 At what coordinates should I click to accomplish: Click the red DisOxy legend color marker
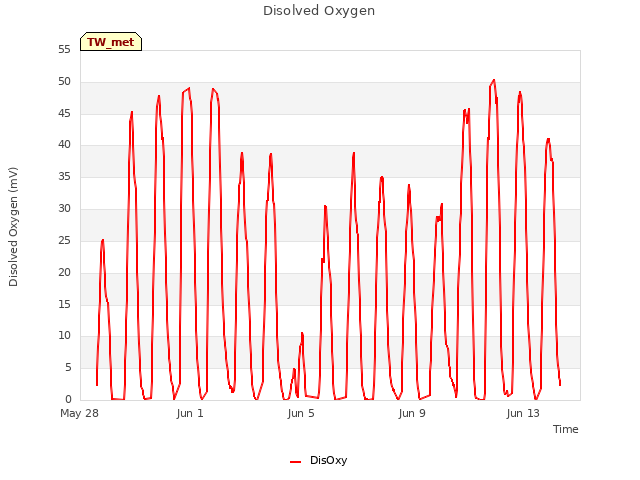pos(296,462)
